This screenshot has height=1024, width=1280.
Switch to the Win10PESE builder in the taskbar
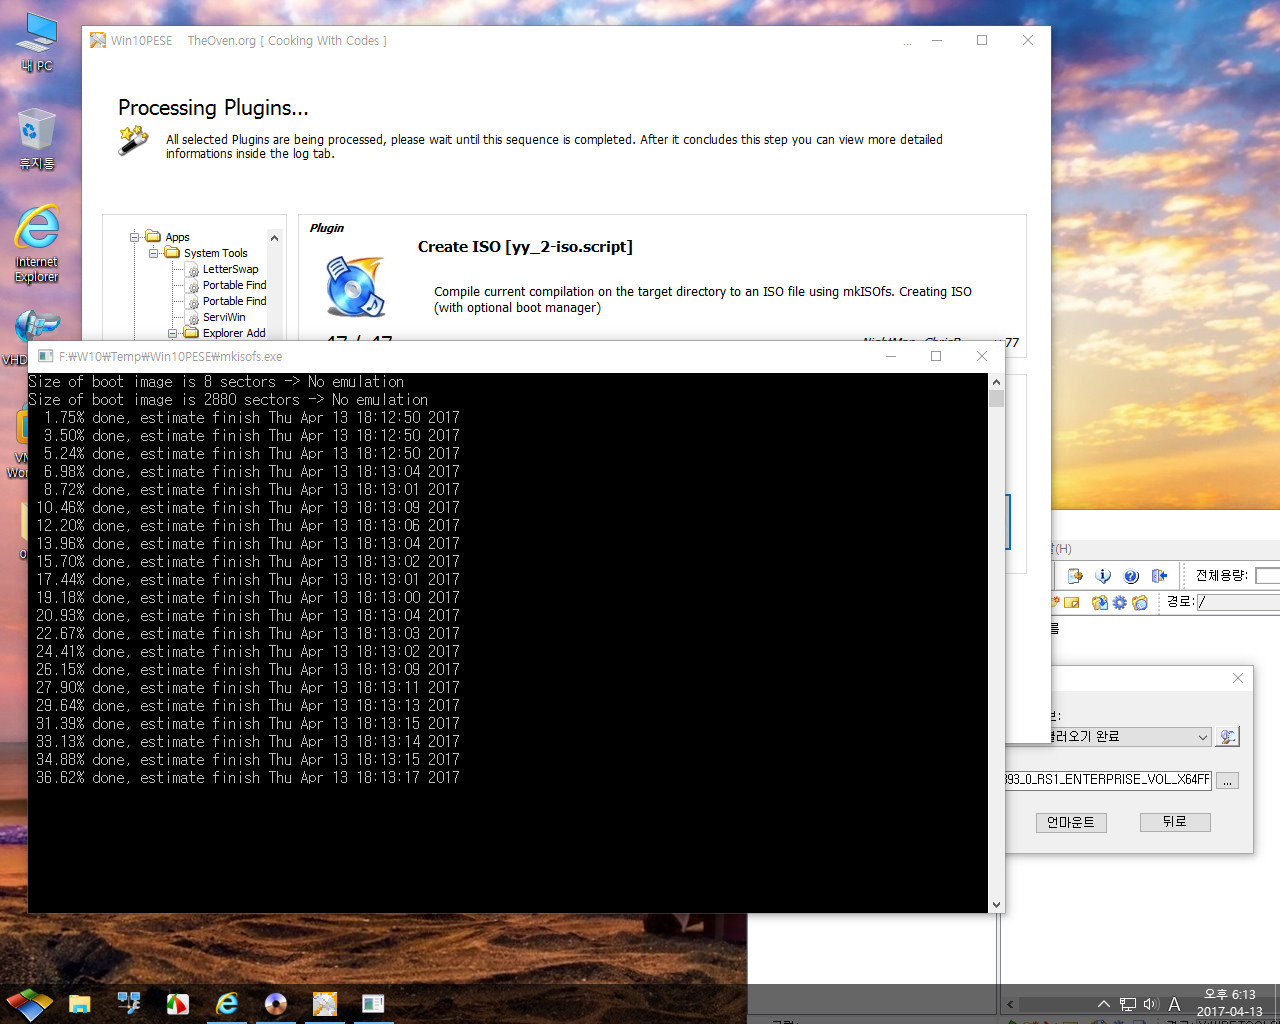(325, 1004)
